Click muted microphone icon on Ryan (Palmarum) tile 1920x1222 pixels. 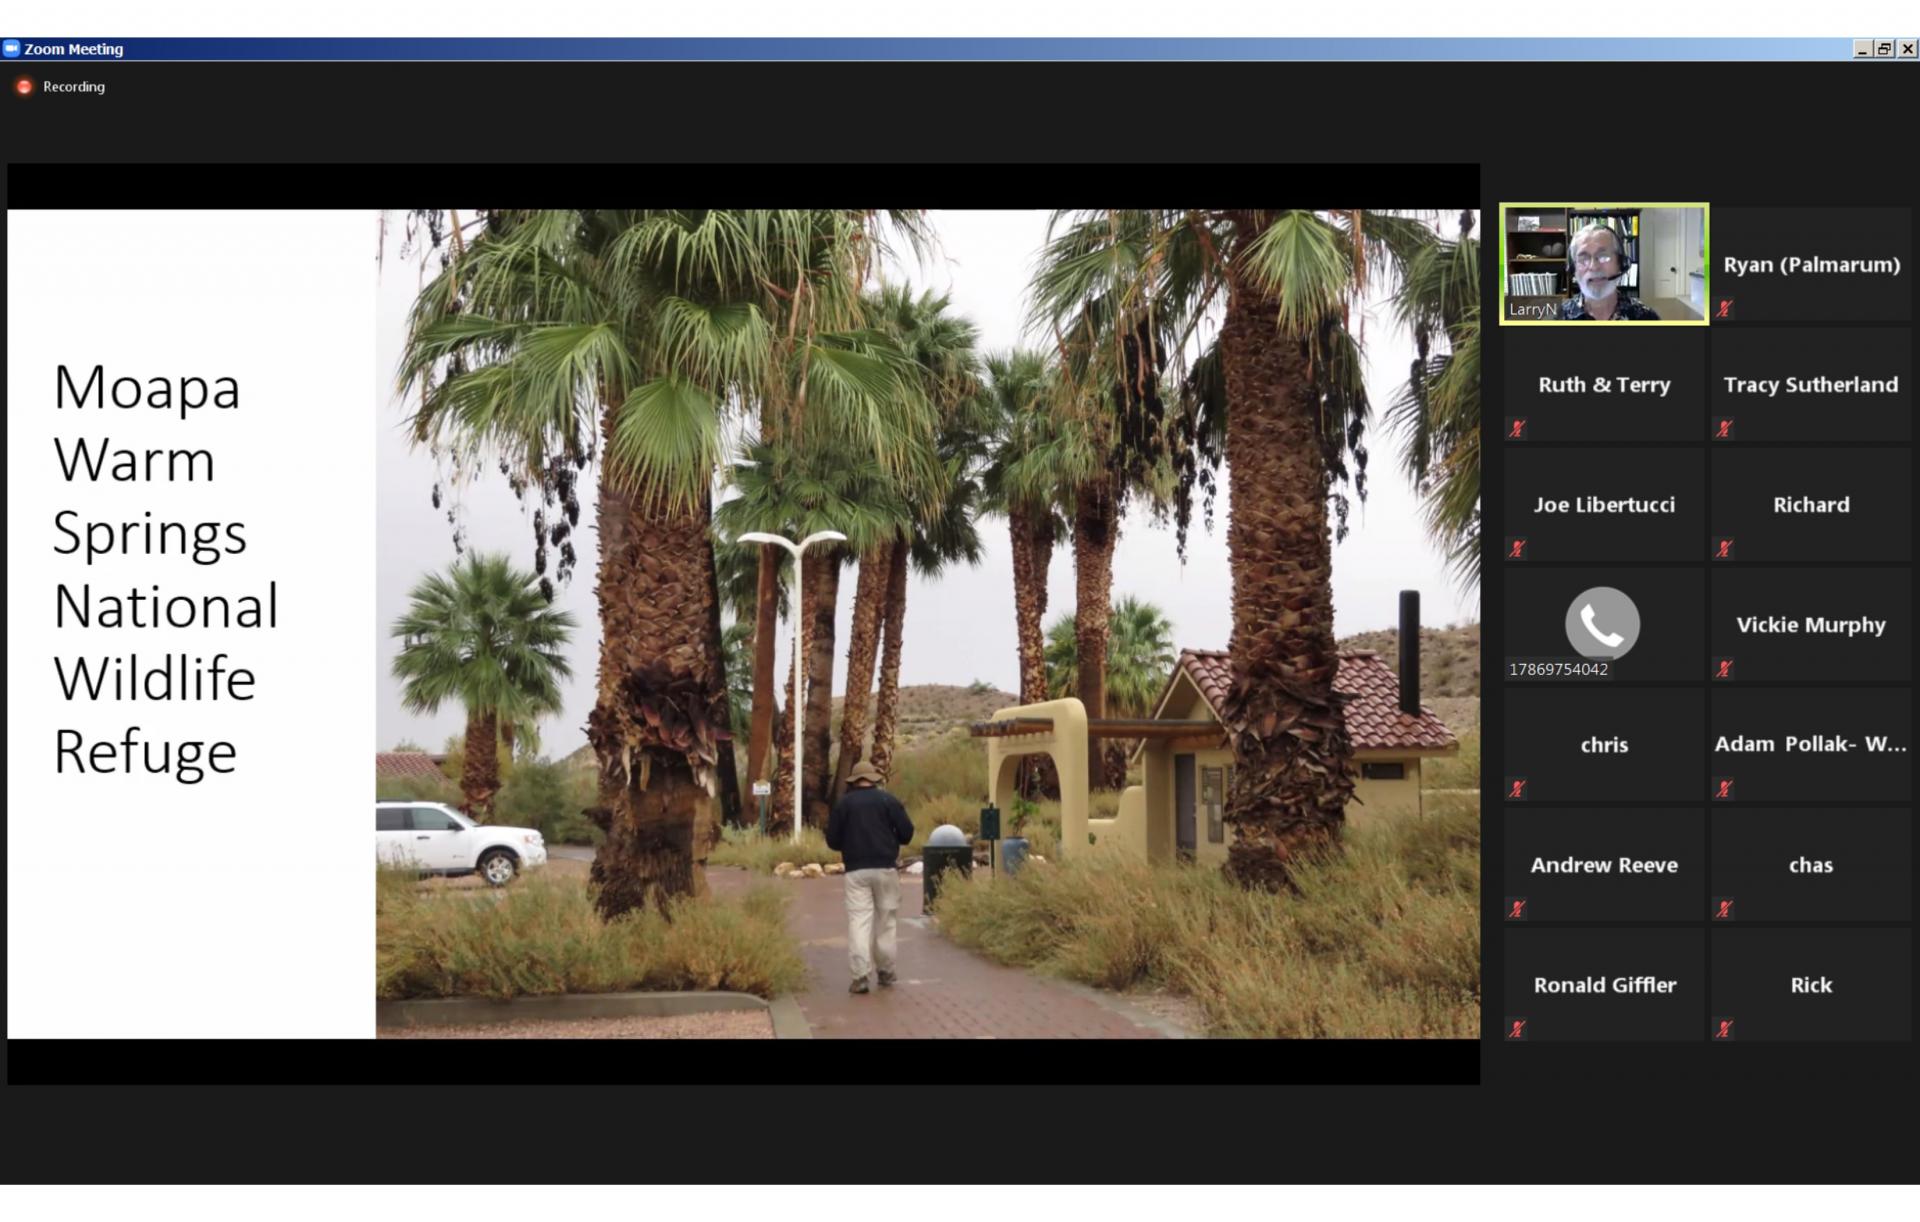(1724, 309)
